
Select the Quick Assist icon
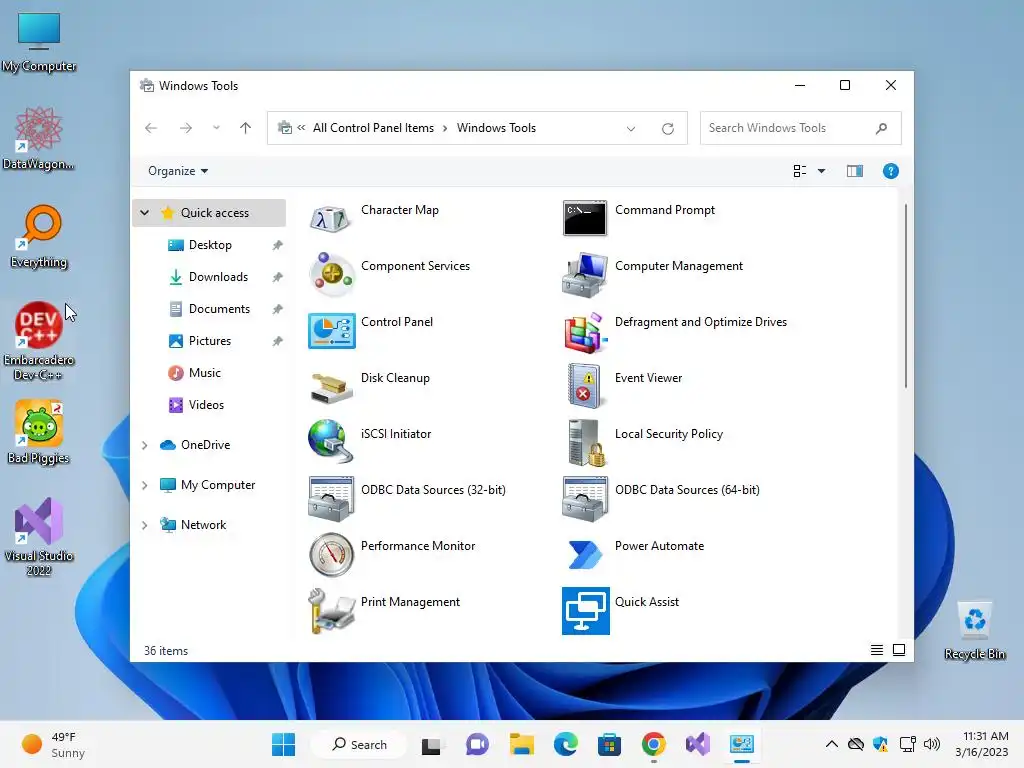coord(586,611)
